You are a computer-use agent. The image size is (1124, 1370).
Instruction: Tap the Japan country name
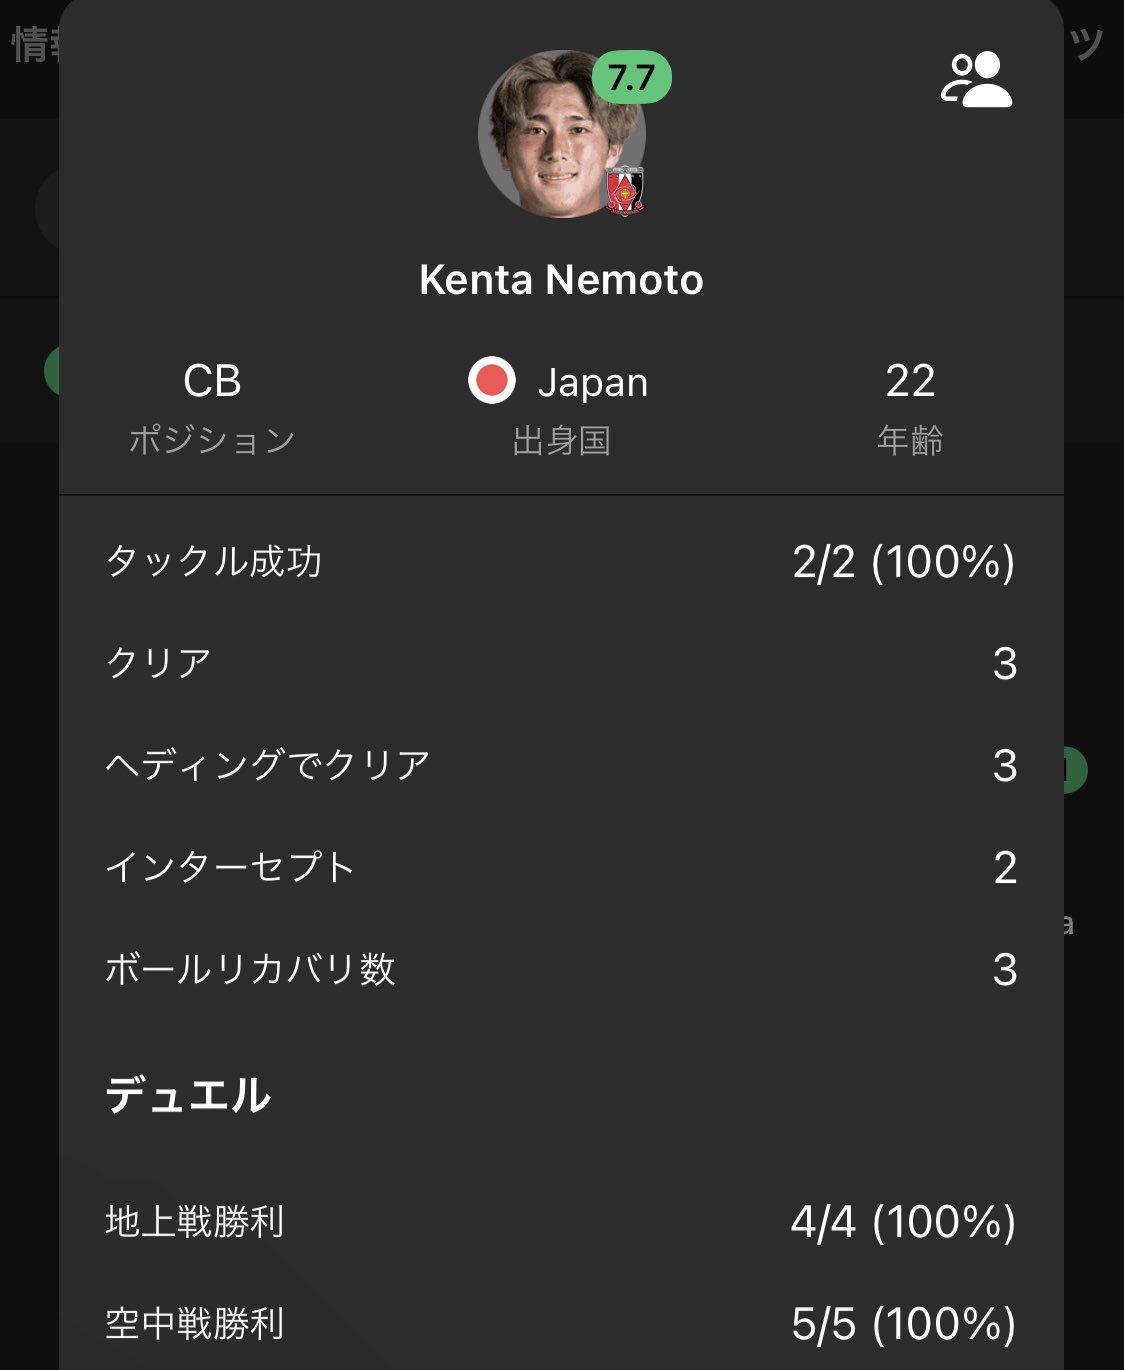click(x=593, y=383)
